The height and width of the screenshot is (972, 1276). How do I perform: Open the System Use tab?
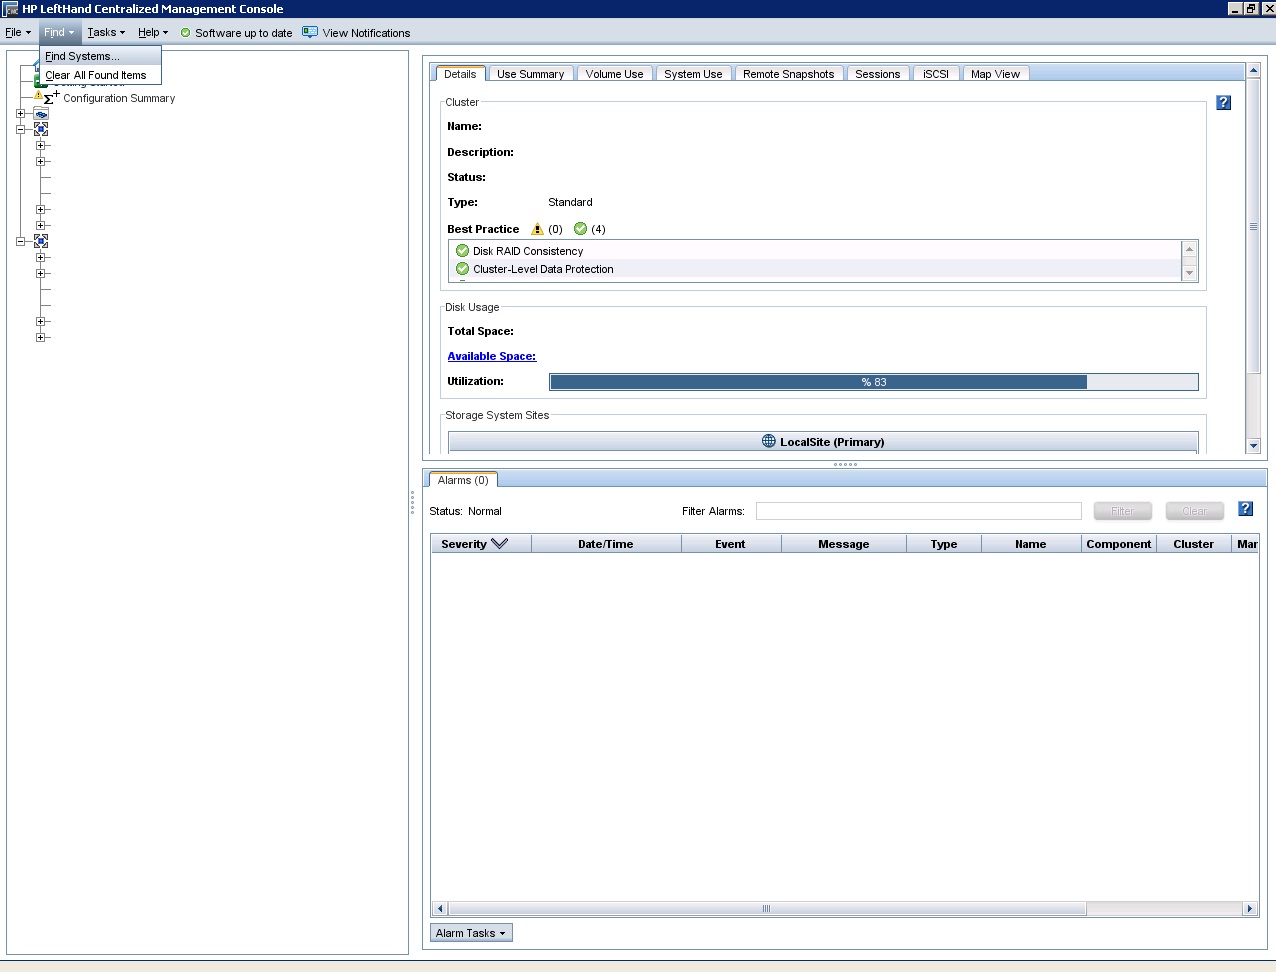tap(693, 74)
